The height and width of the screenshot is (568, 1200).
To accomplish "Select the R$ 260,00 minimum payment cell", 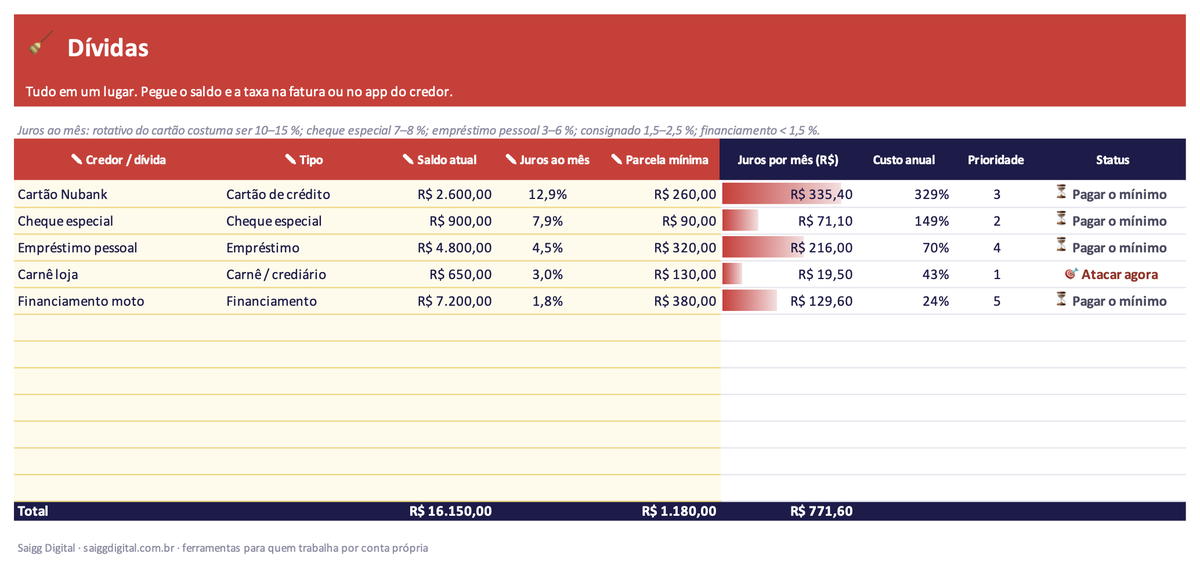I will (660, 194).
